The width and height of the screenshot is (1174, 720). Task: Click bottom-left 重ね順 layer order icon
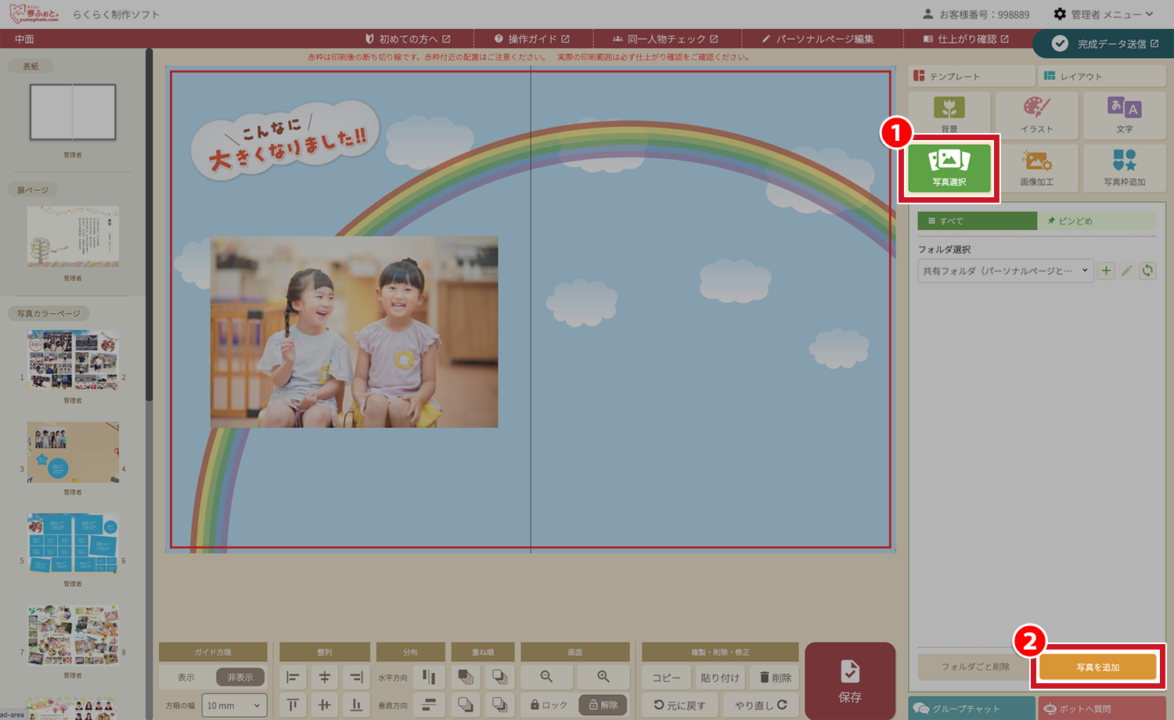coord(466,705)
